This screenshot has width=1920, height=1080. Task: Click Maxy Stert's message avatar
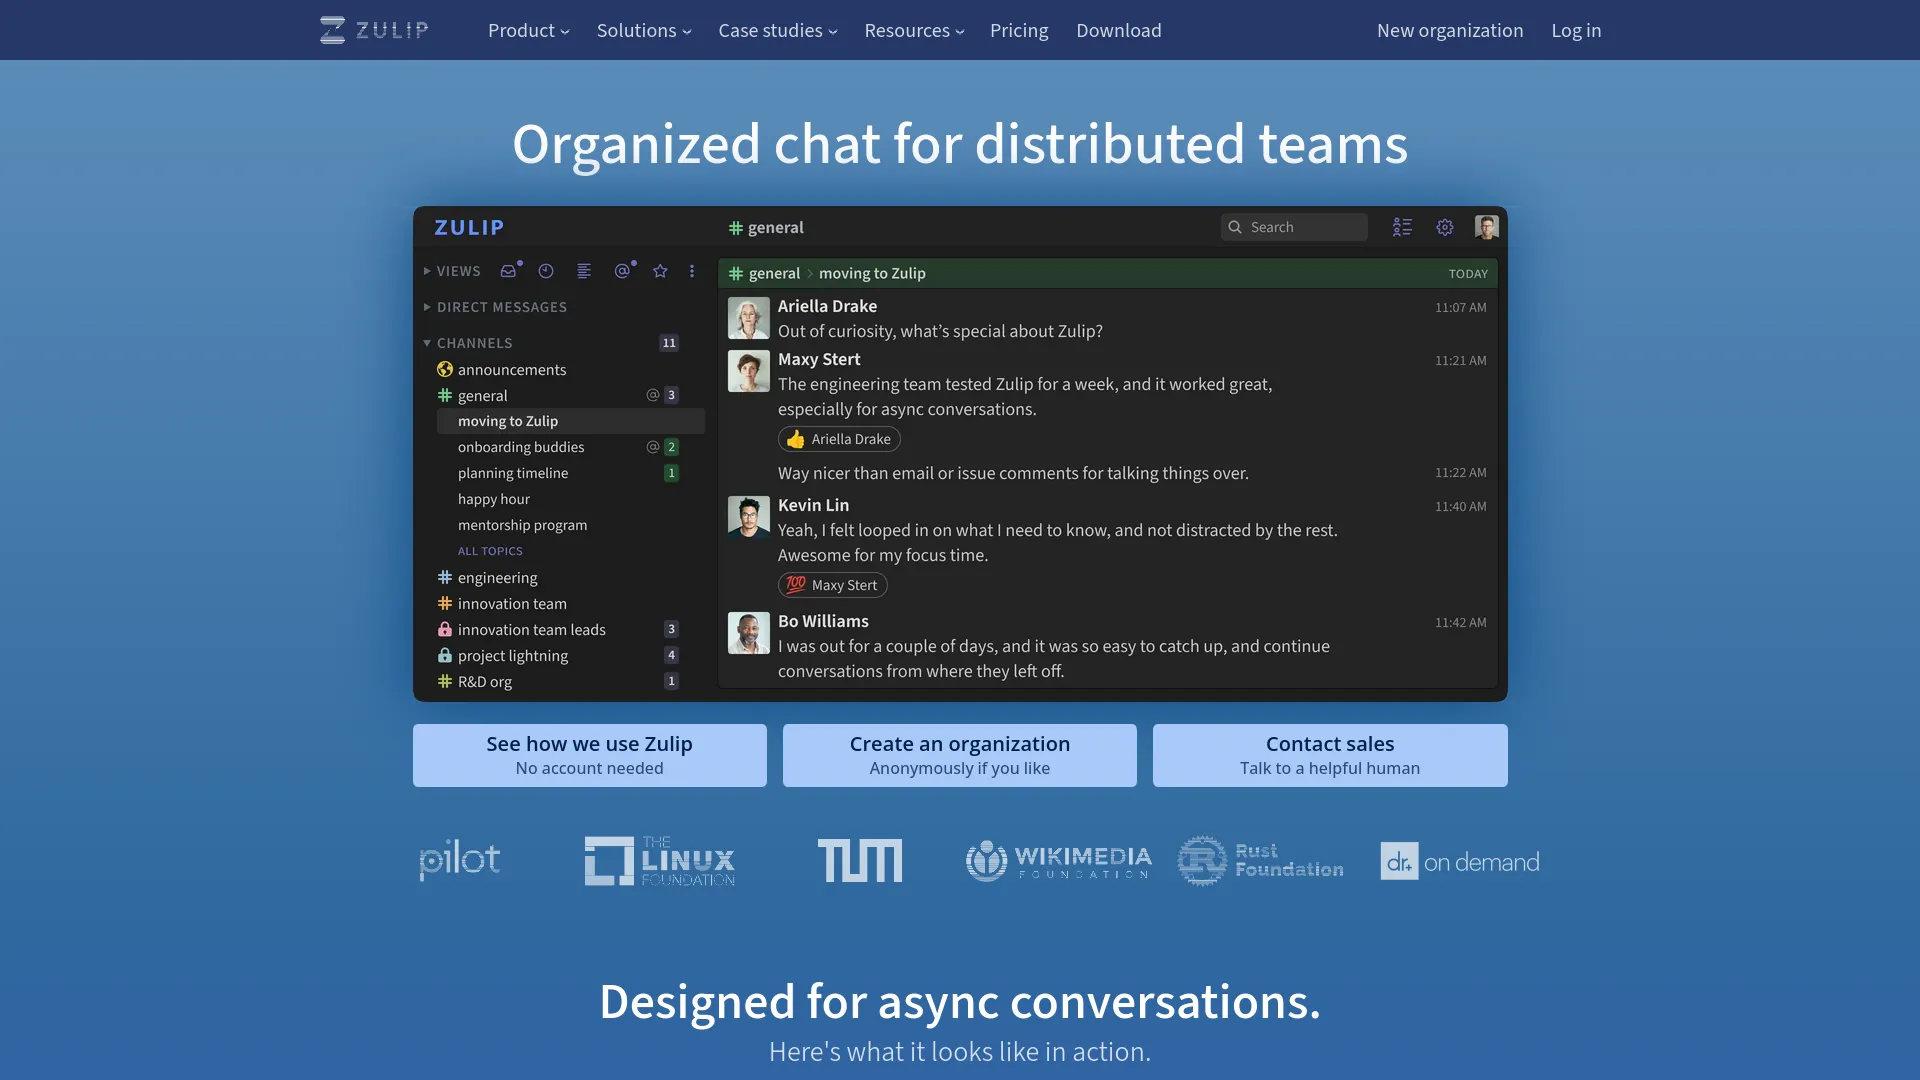[x=749, y=371]
